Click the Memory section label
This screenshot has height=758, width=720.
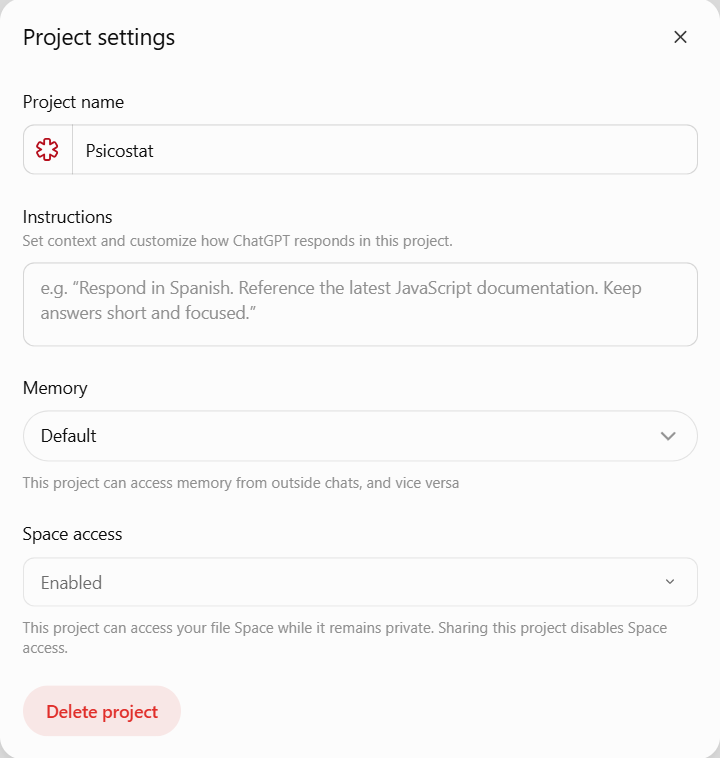tap(55, 388)
